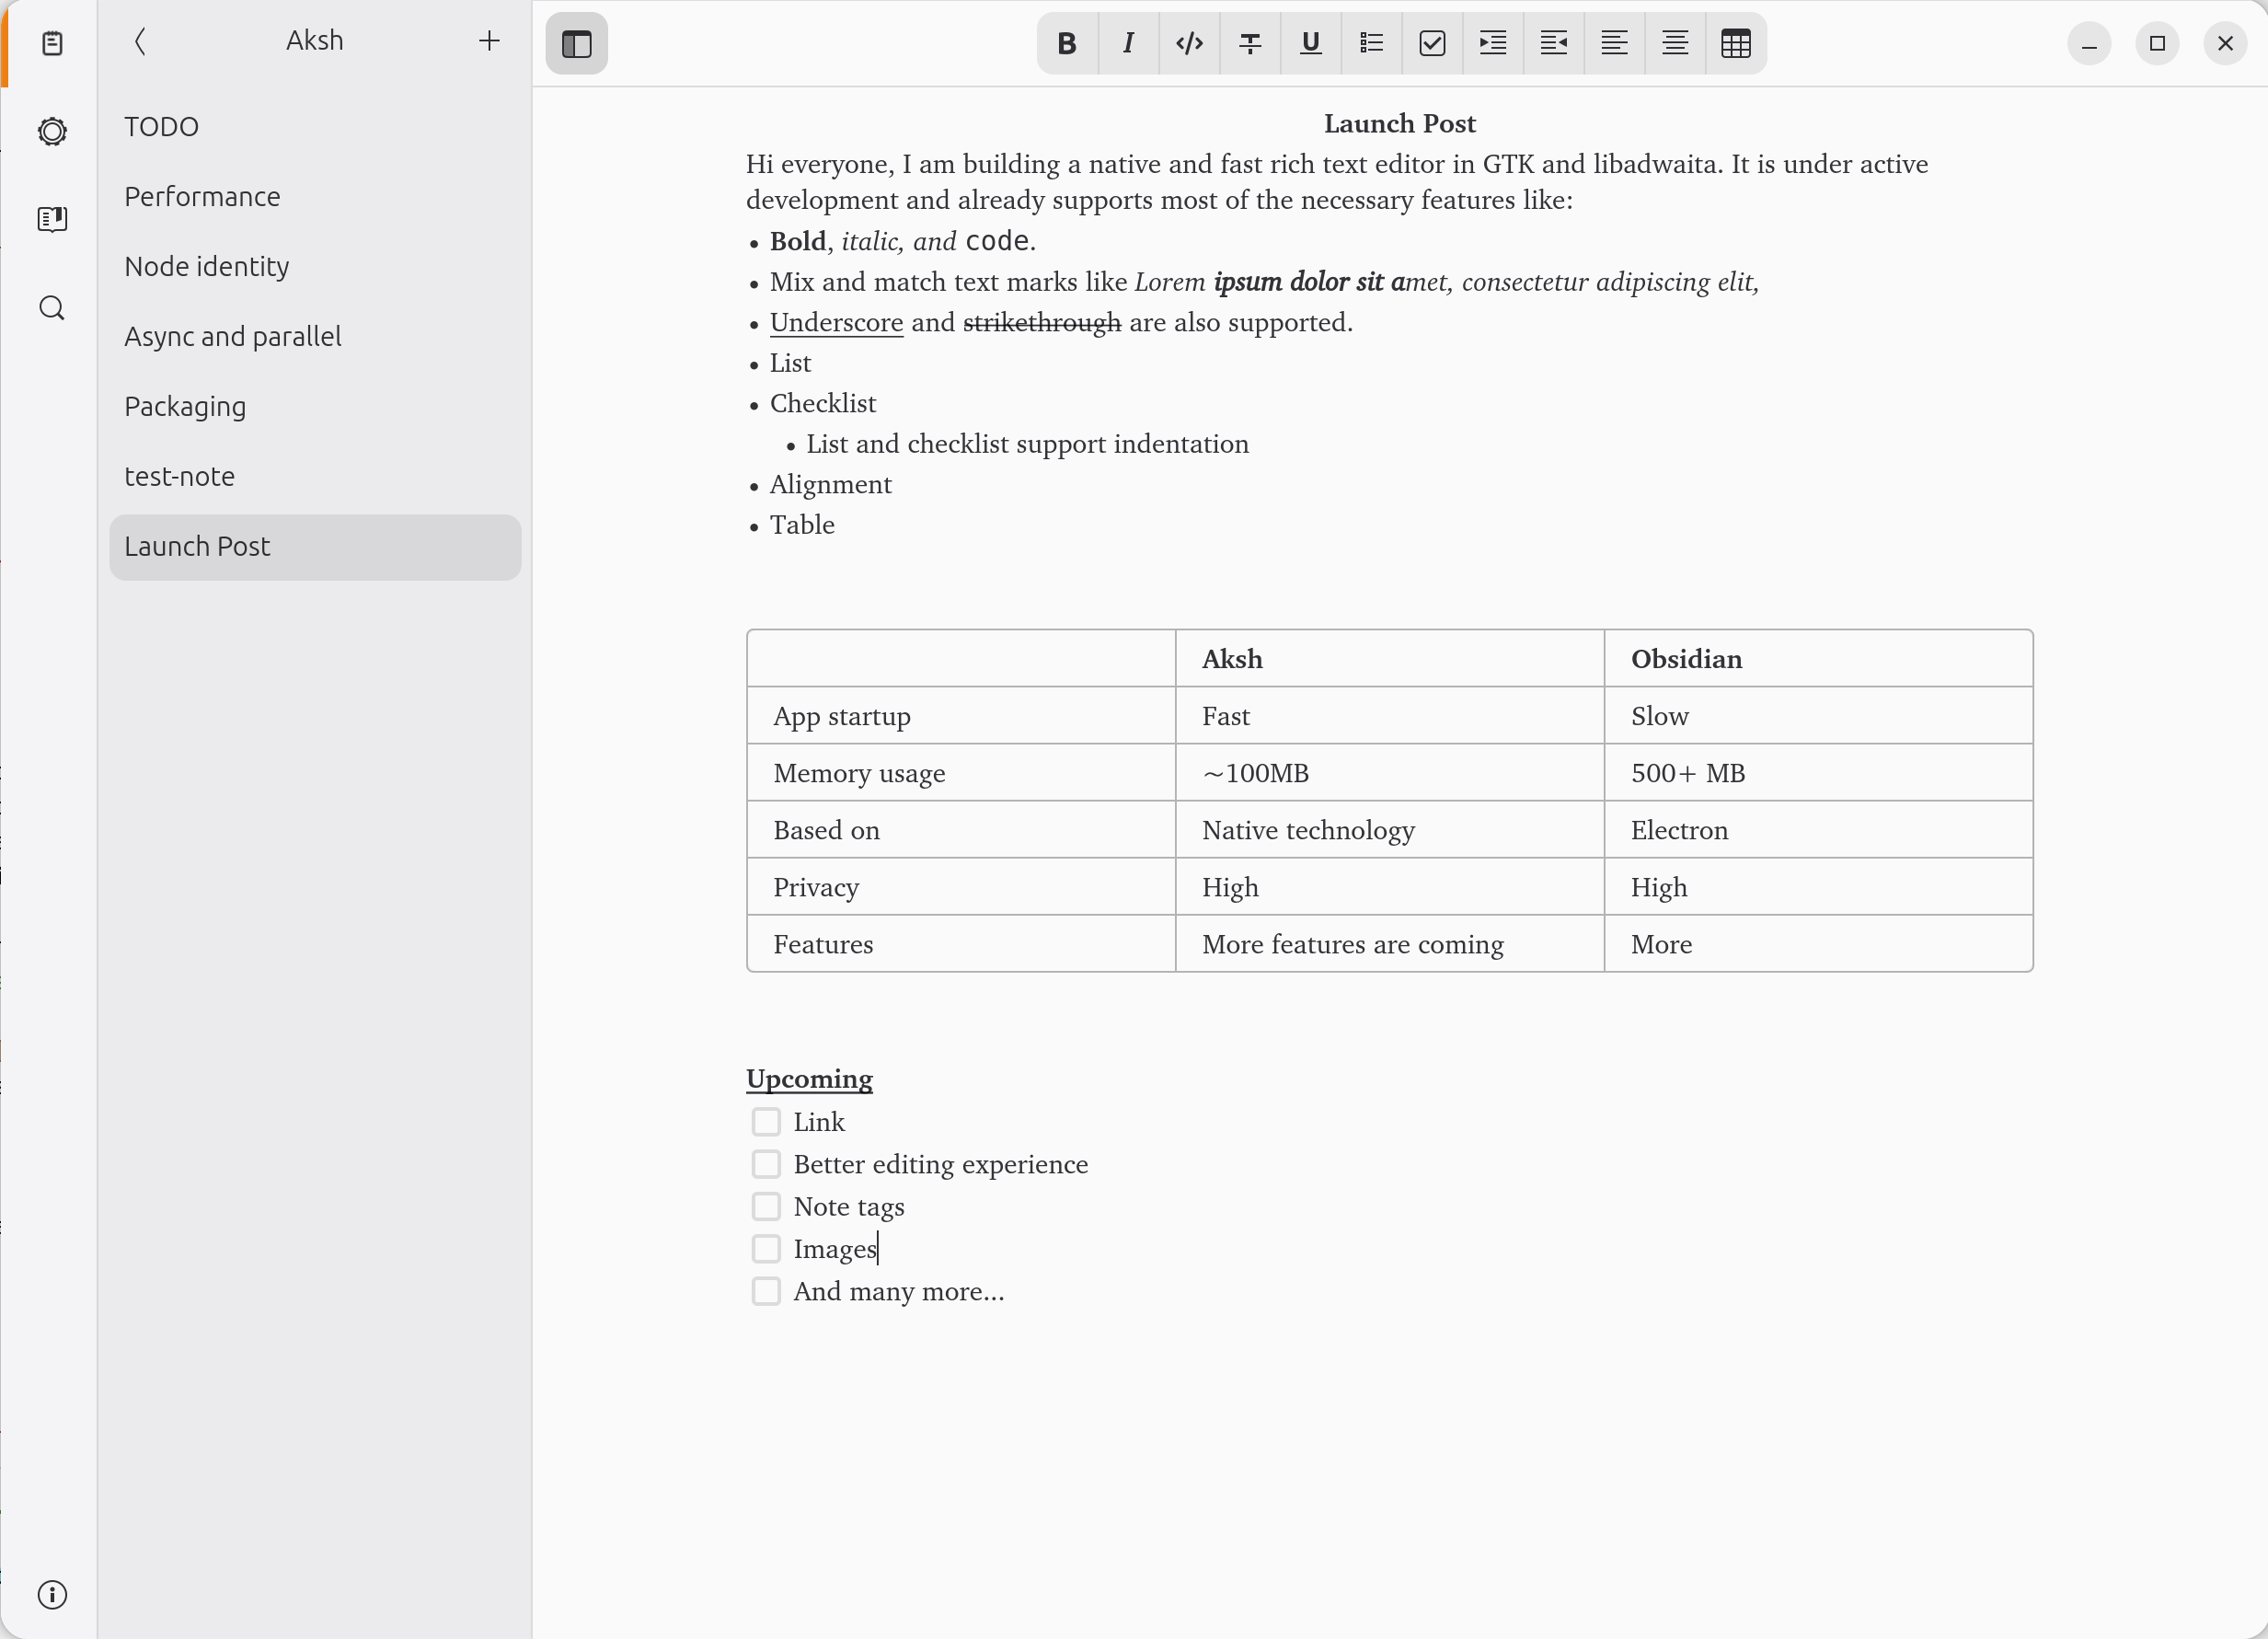
Task: Open the Performance note
Action: click(315, 197)
